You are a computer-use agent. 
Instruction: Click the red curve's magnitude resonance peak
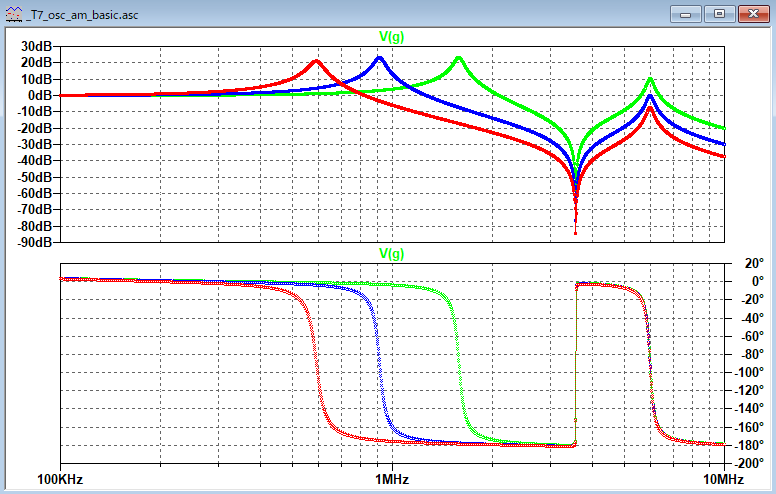tap(316, 61)
